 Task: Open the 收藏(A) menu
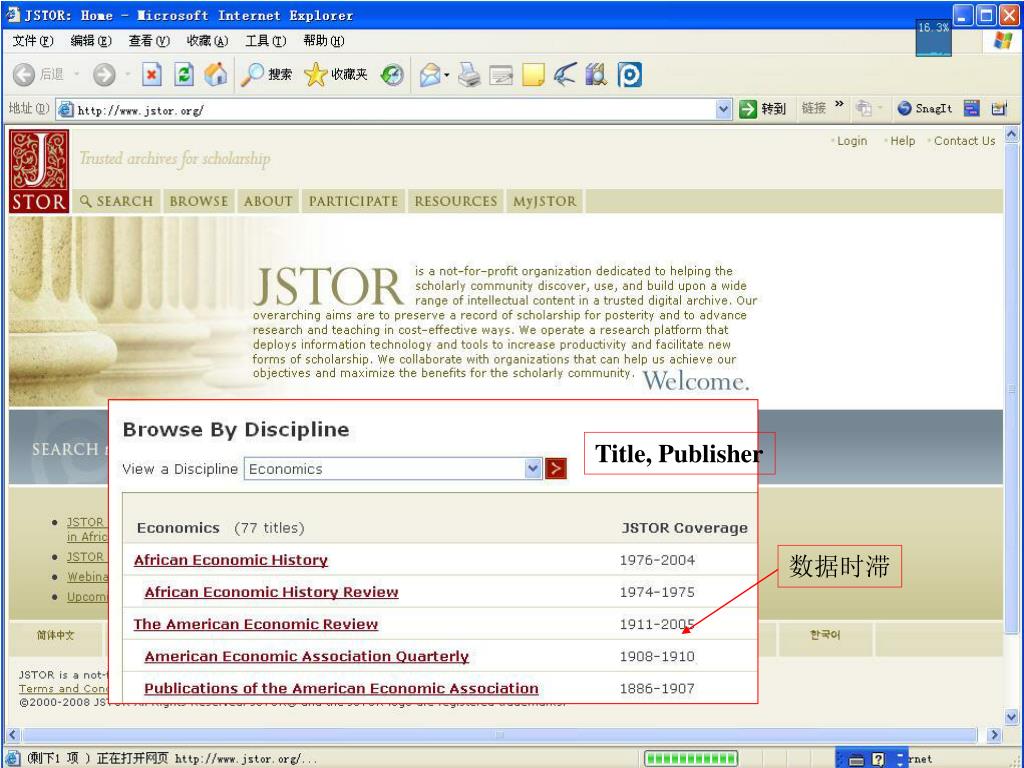tap(207, 40)
